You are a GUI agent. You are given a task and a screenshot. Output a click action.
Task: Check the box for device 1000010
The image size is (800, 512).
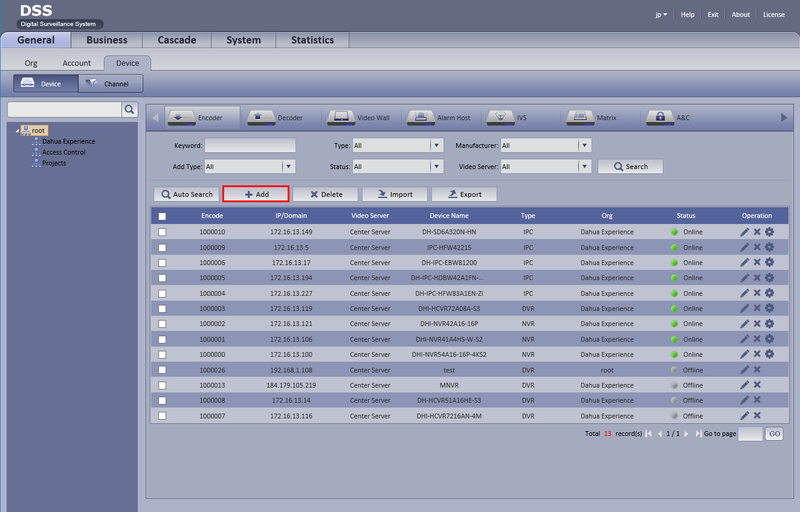(x=162, y=232)
